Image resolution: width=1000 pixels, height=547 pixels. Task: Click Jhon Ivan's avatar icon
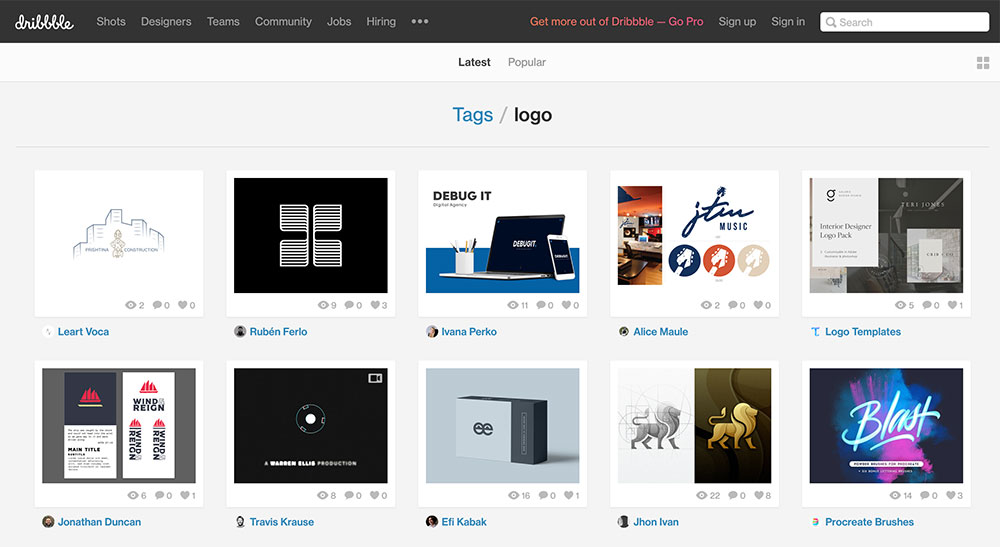coord(624,521)
